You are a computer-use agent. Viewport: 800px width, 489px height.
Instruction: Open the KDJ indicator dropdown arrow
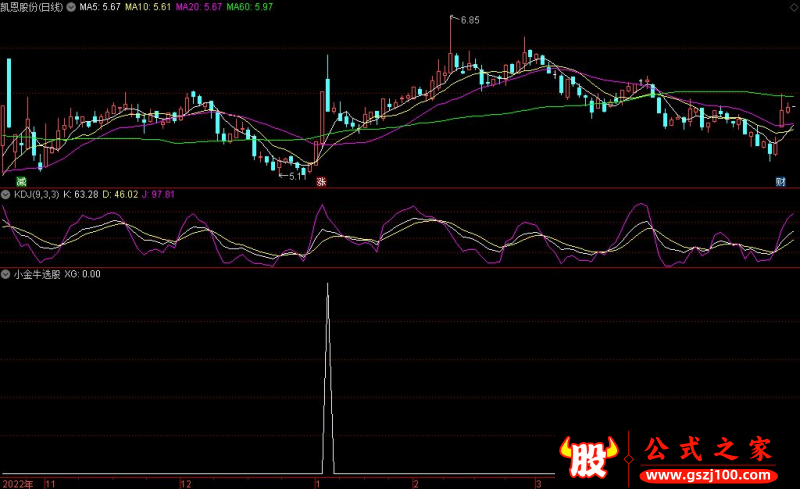(6, 194)
